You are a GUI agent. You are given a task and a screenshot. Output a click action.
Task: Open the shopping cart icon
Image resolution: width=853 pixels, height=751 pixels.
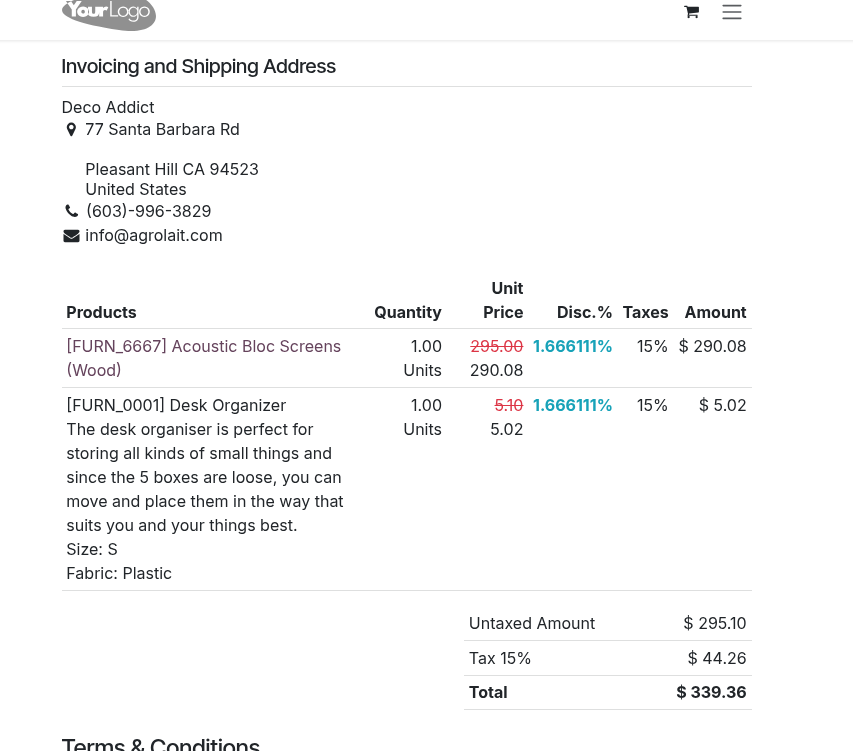pos(691,12)
